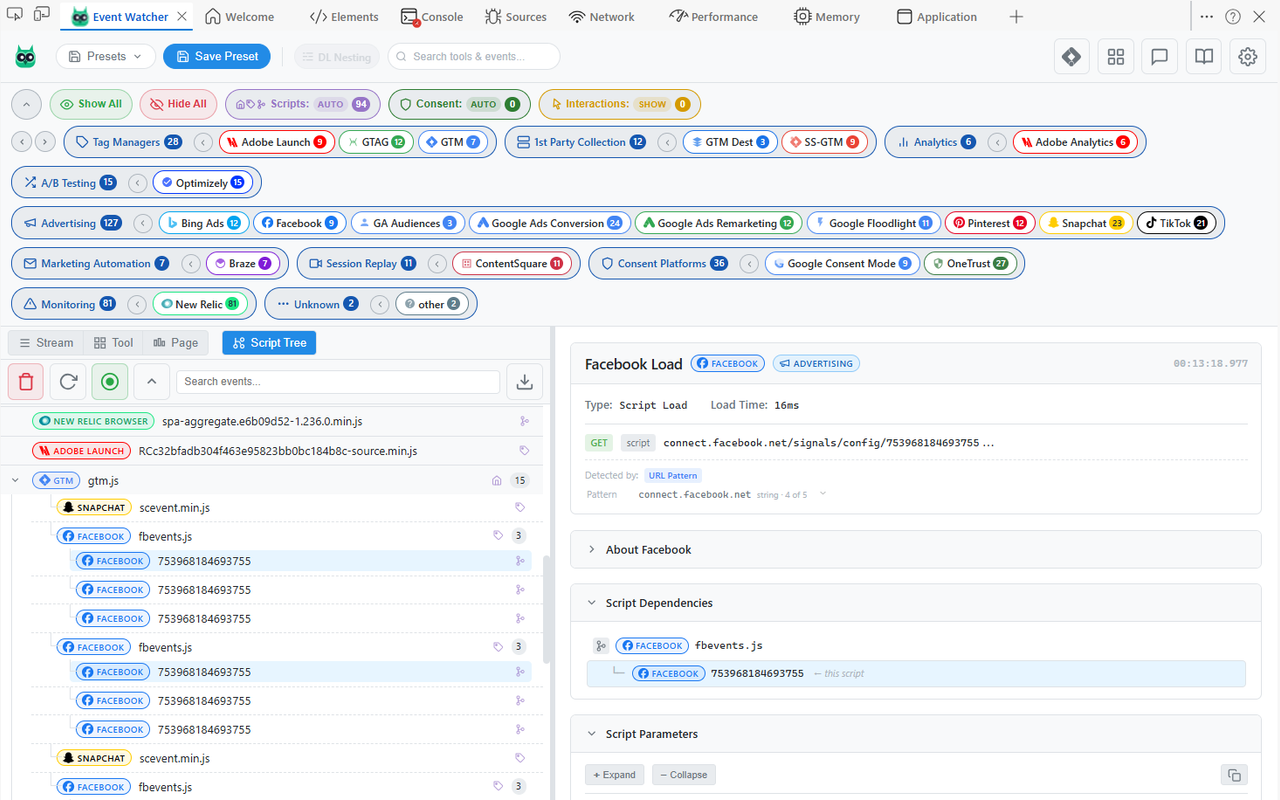Add a new DevTools tab with plus
This screenshot has width=1280, height=800.
pos(1016,16)
